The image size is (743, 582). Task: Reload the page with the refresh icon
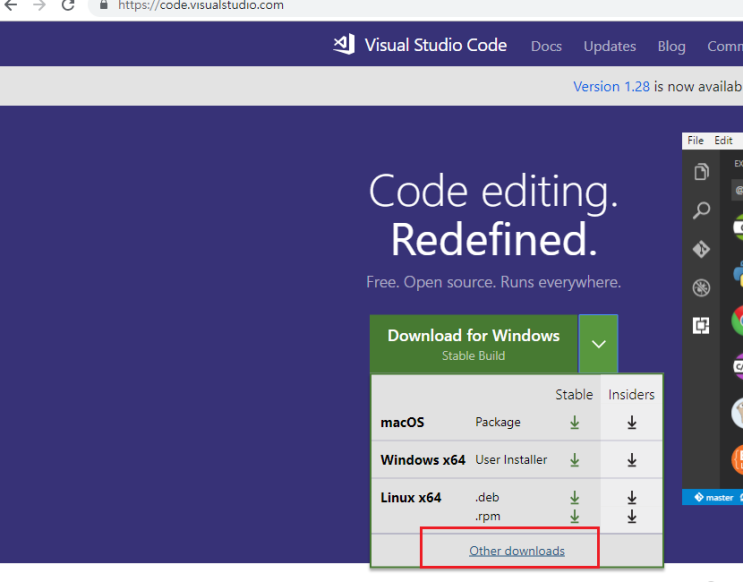[69, 5]
